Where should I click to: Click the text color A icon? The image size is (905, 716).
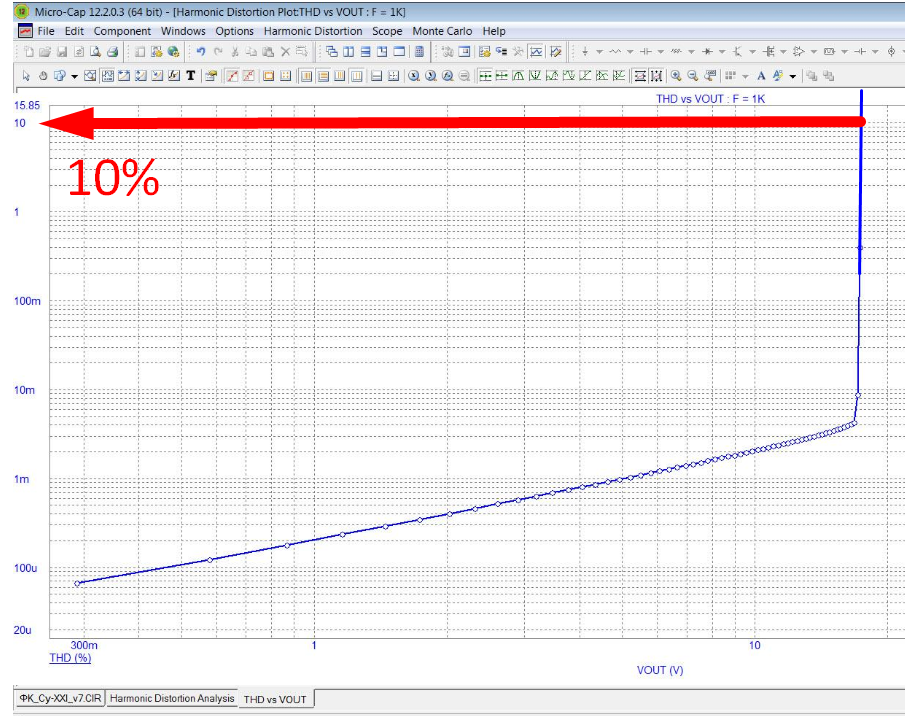(x=778, y=76)
